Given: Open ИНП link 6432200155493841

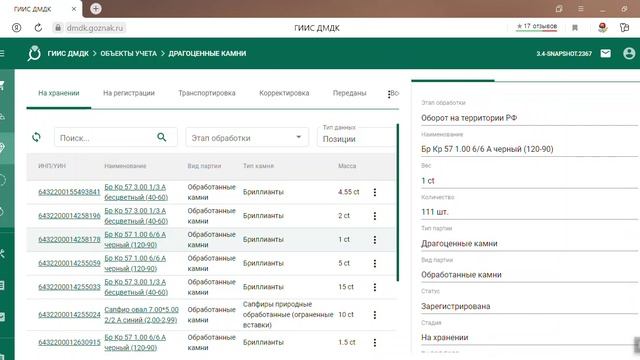Looking at the screenshot, I should coord(69,192).
